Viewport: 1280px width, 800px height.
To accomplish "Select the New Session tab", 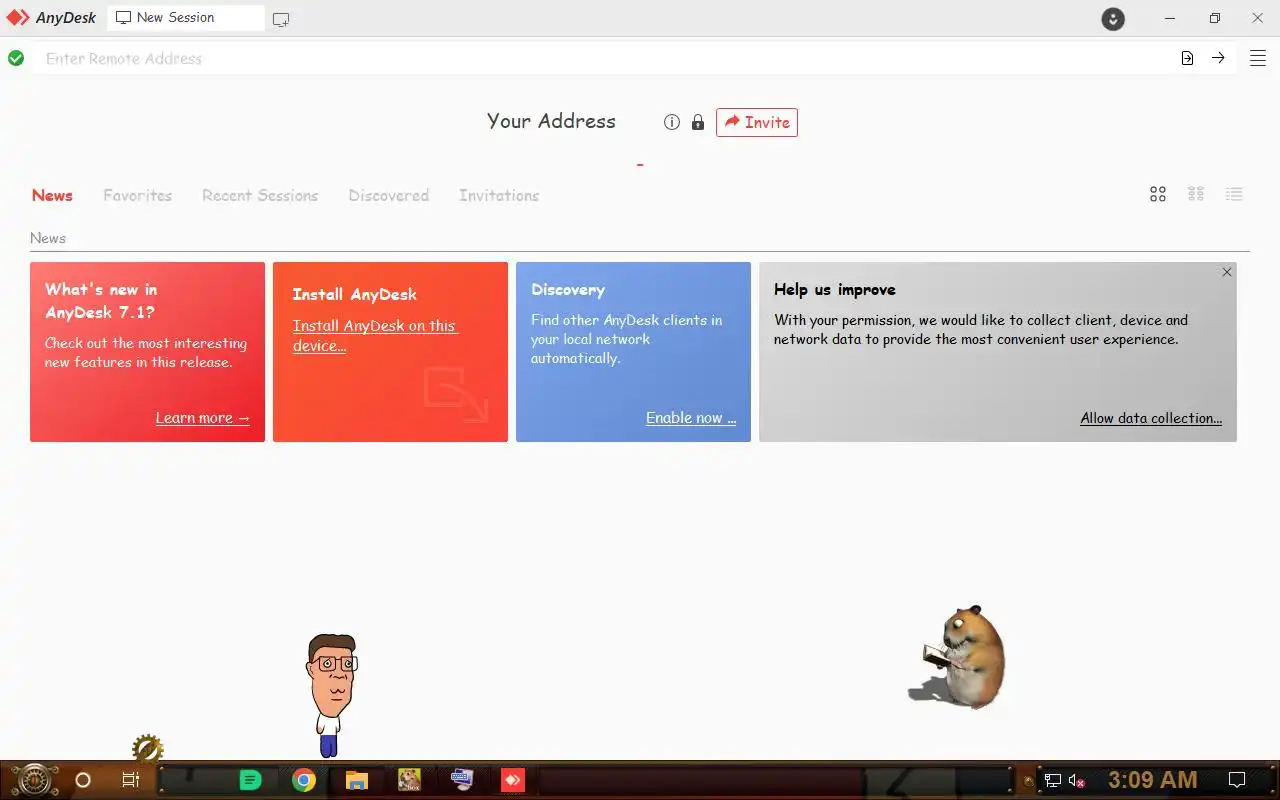I will (186, 18).
